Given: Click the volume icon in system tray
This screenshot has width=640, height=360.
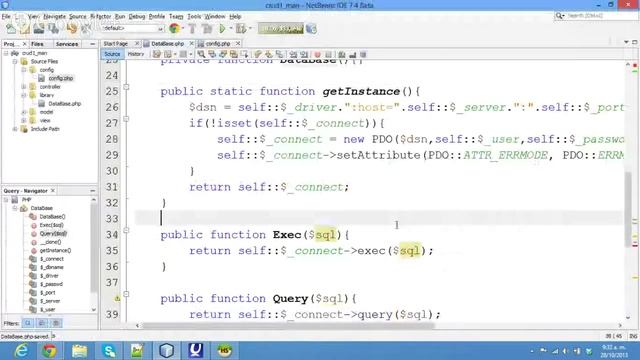Looking at the screenshot, I should tap(566, 351).
